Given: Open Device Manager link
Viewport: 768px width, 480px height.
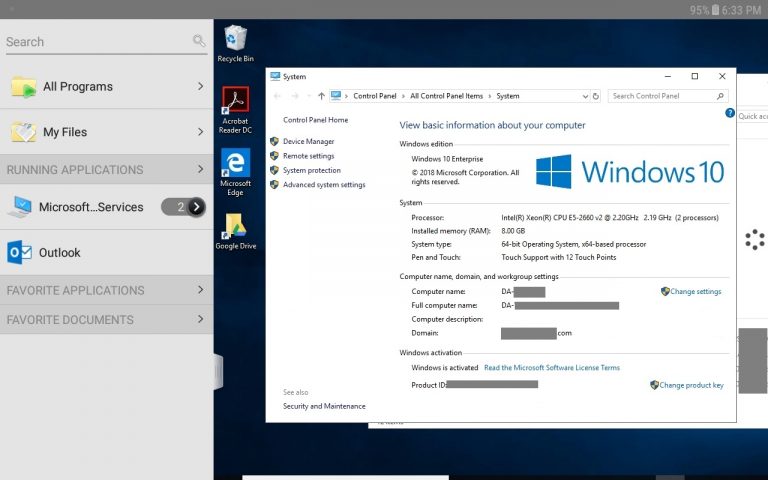Looking at the screenshot, I should pyautogui.click(x=308, y=142).
